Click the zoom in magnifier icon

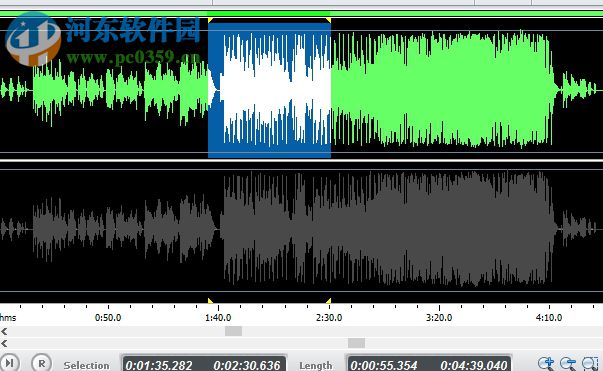[x=546, y=363]
